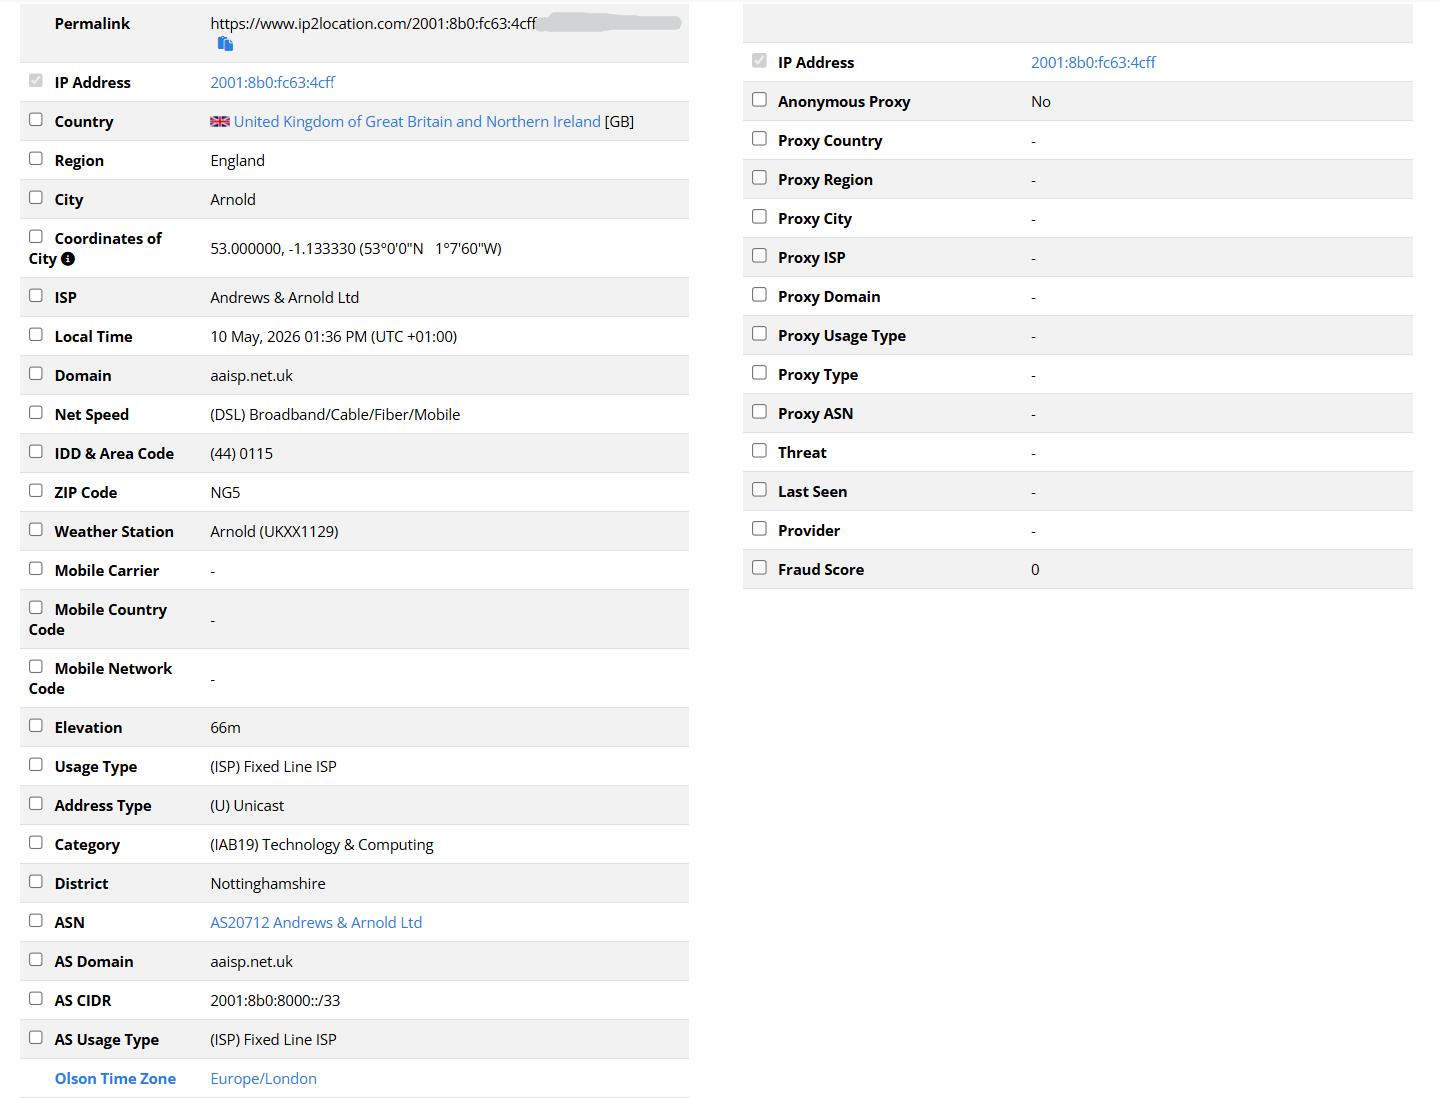Open the Coordinates of City info icon
The width and height of the screenshot is (1441, 1098).
(68, 259)
